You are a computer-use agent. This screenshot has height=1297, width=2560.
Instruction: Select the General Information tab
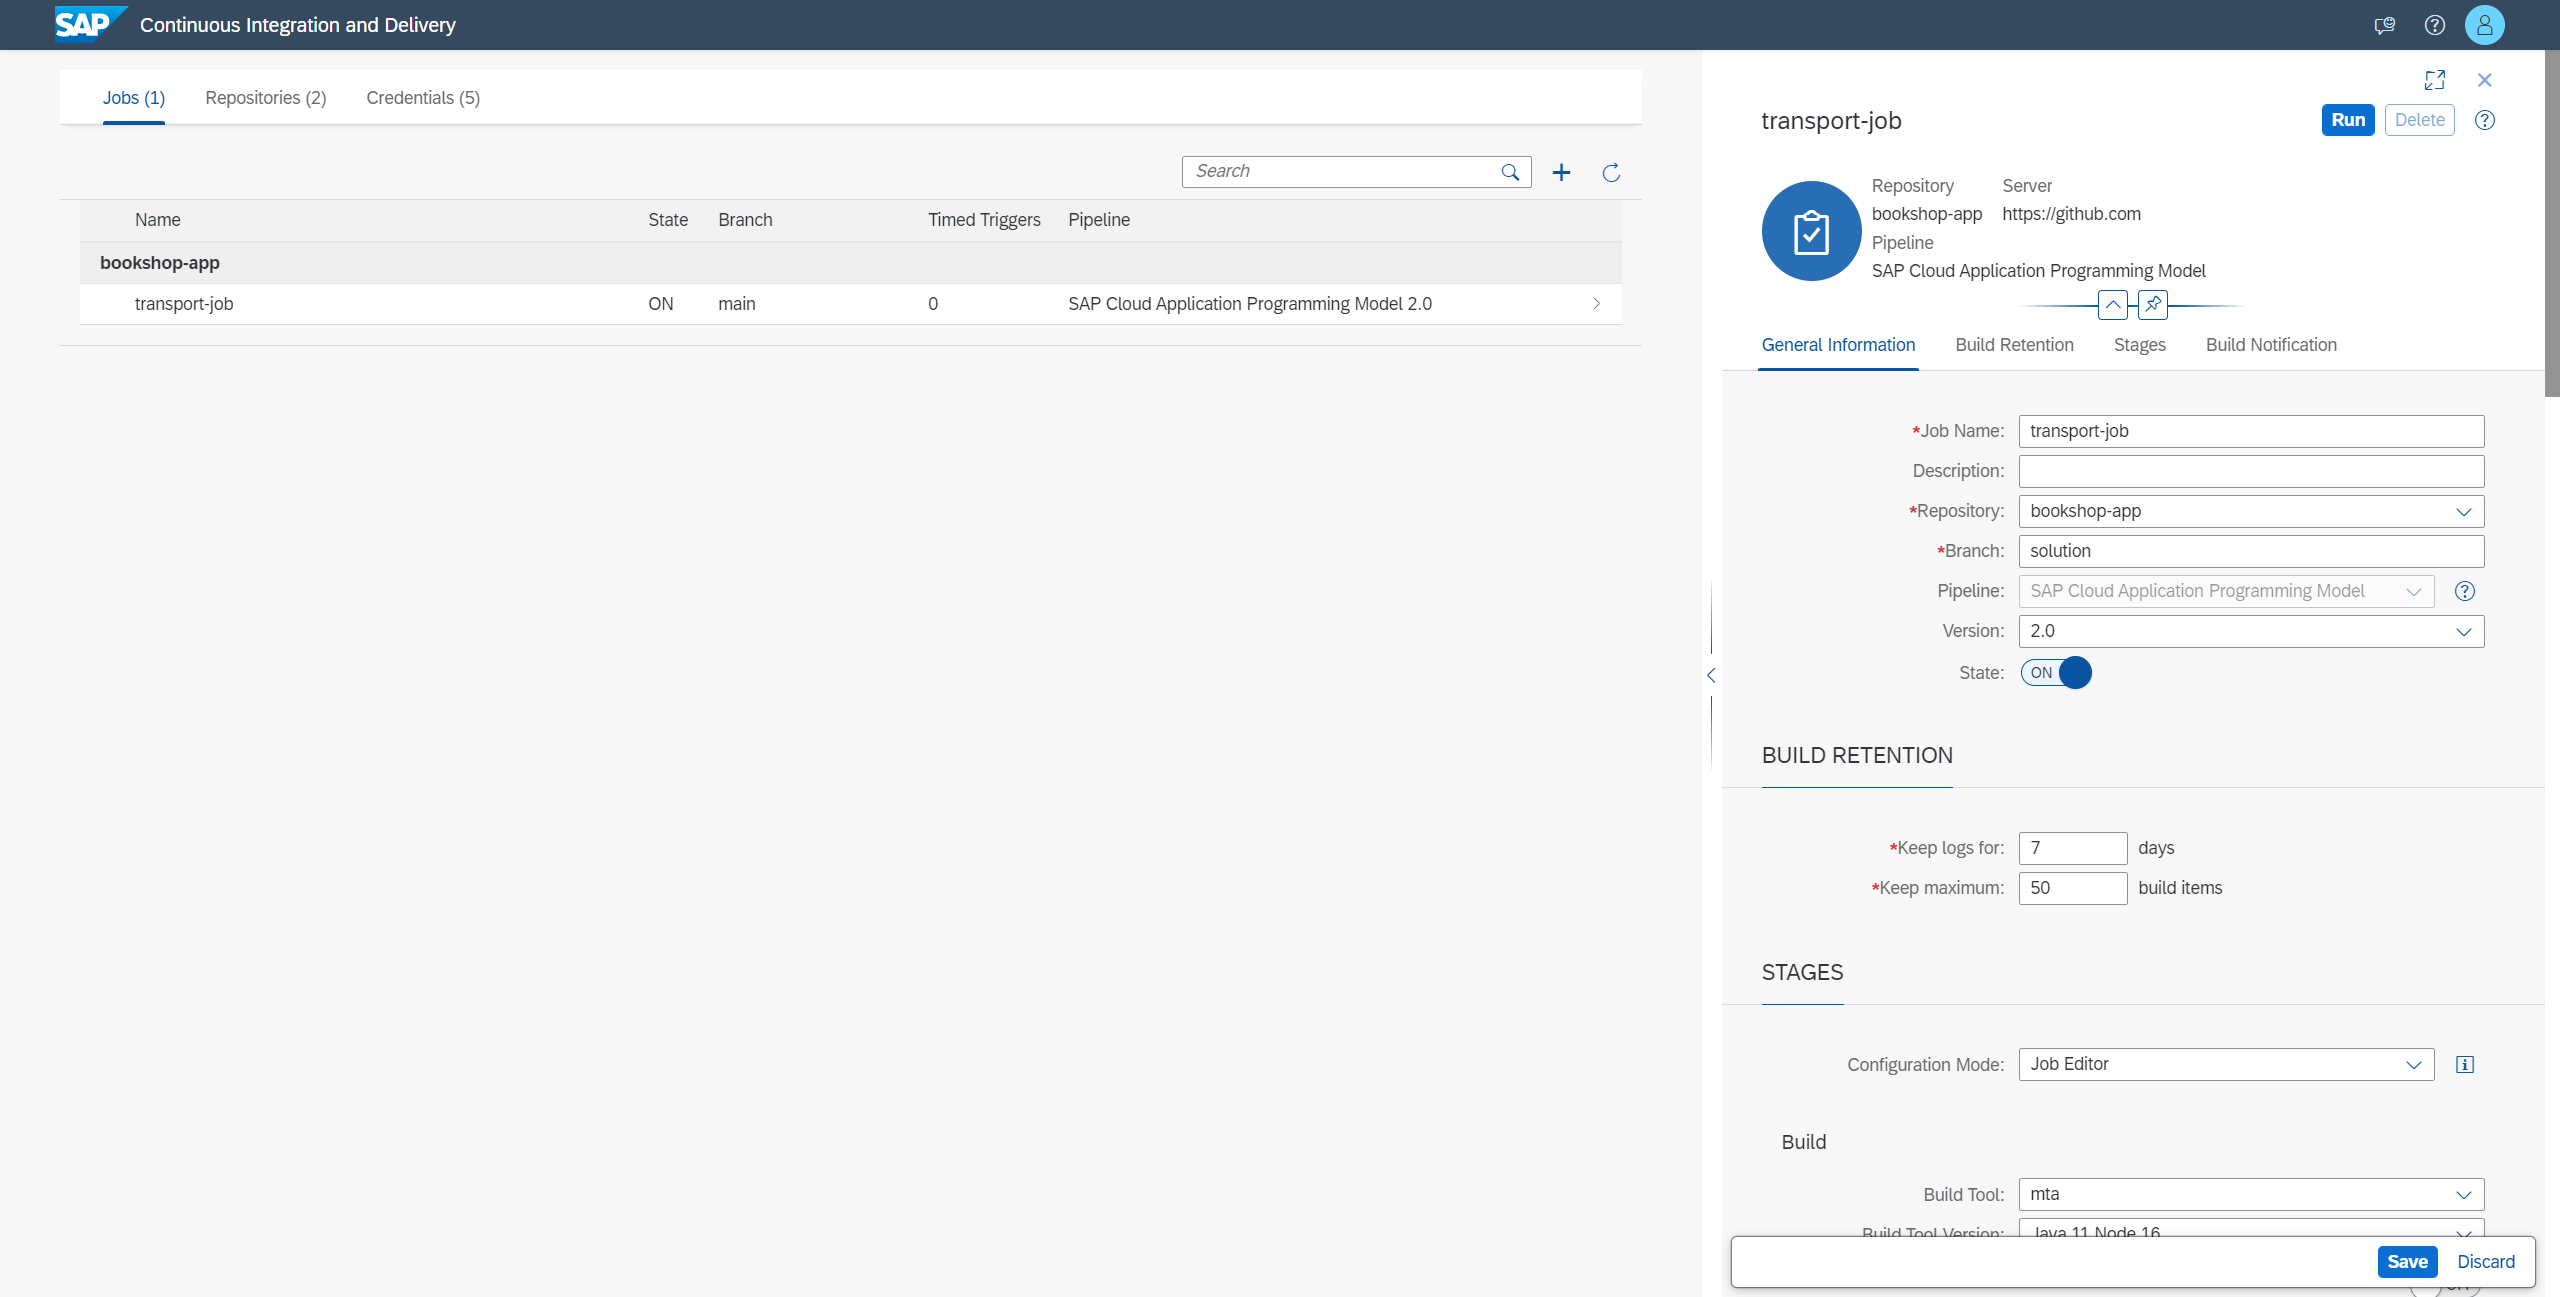pyautogui.click(x=1838, y=345)
